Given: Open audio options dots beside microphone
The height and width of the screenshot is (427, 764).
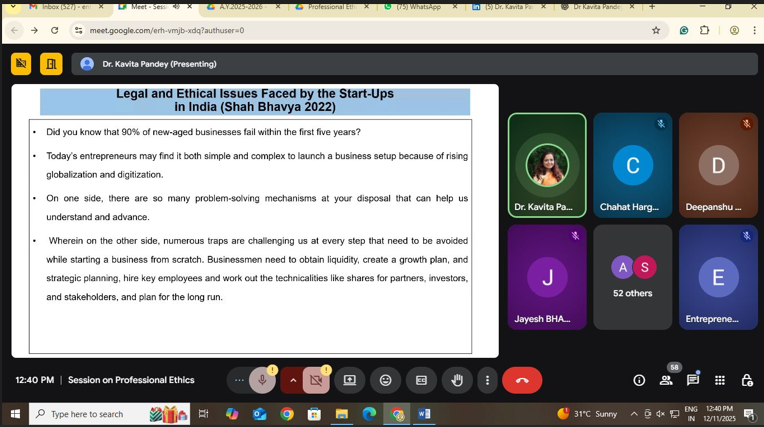Looking at the screenshot, I should [239, 380].
